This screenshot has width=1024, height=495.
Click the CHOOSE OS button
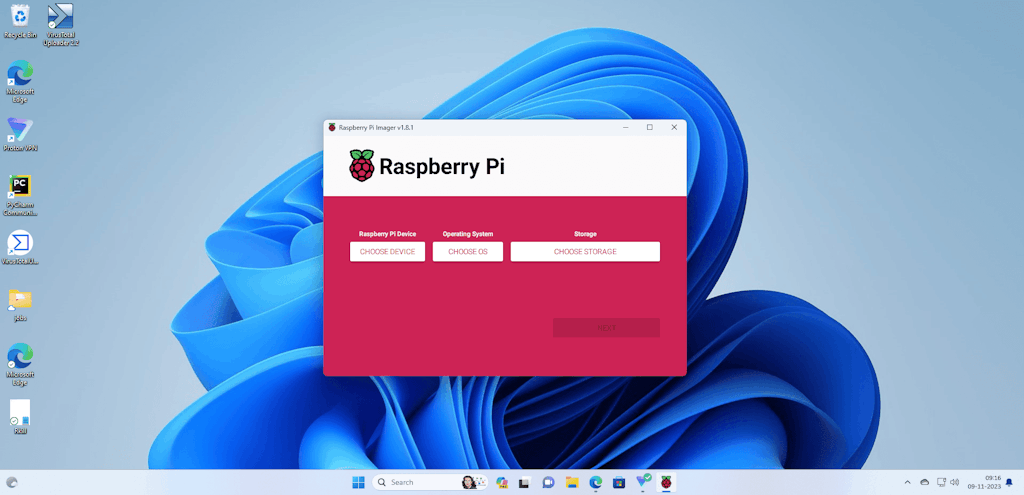point(468,251)
